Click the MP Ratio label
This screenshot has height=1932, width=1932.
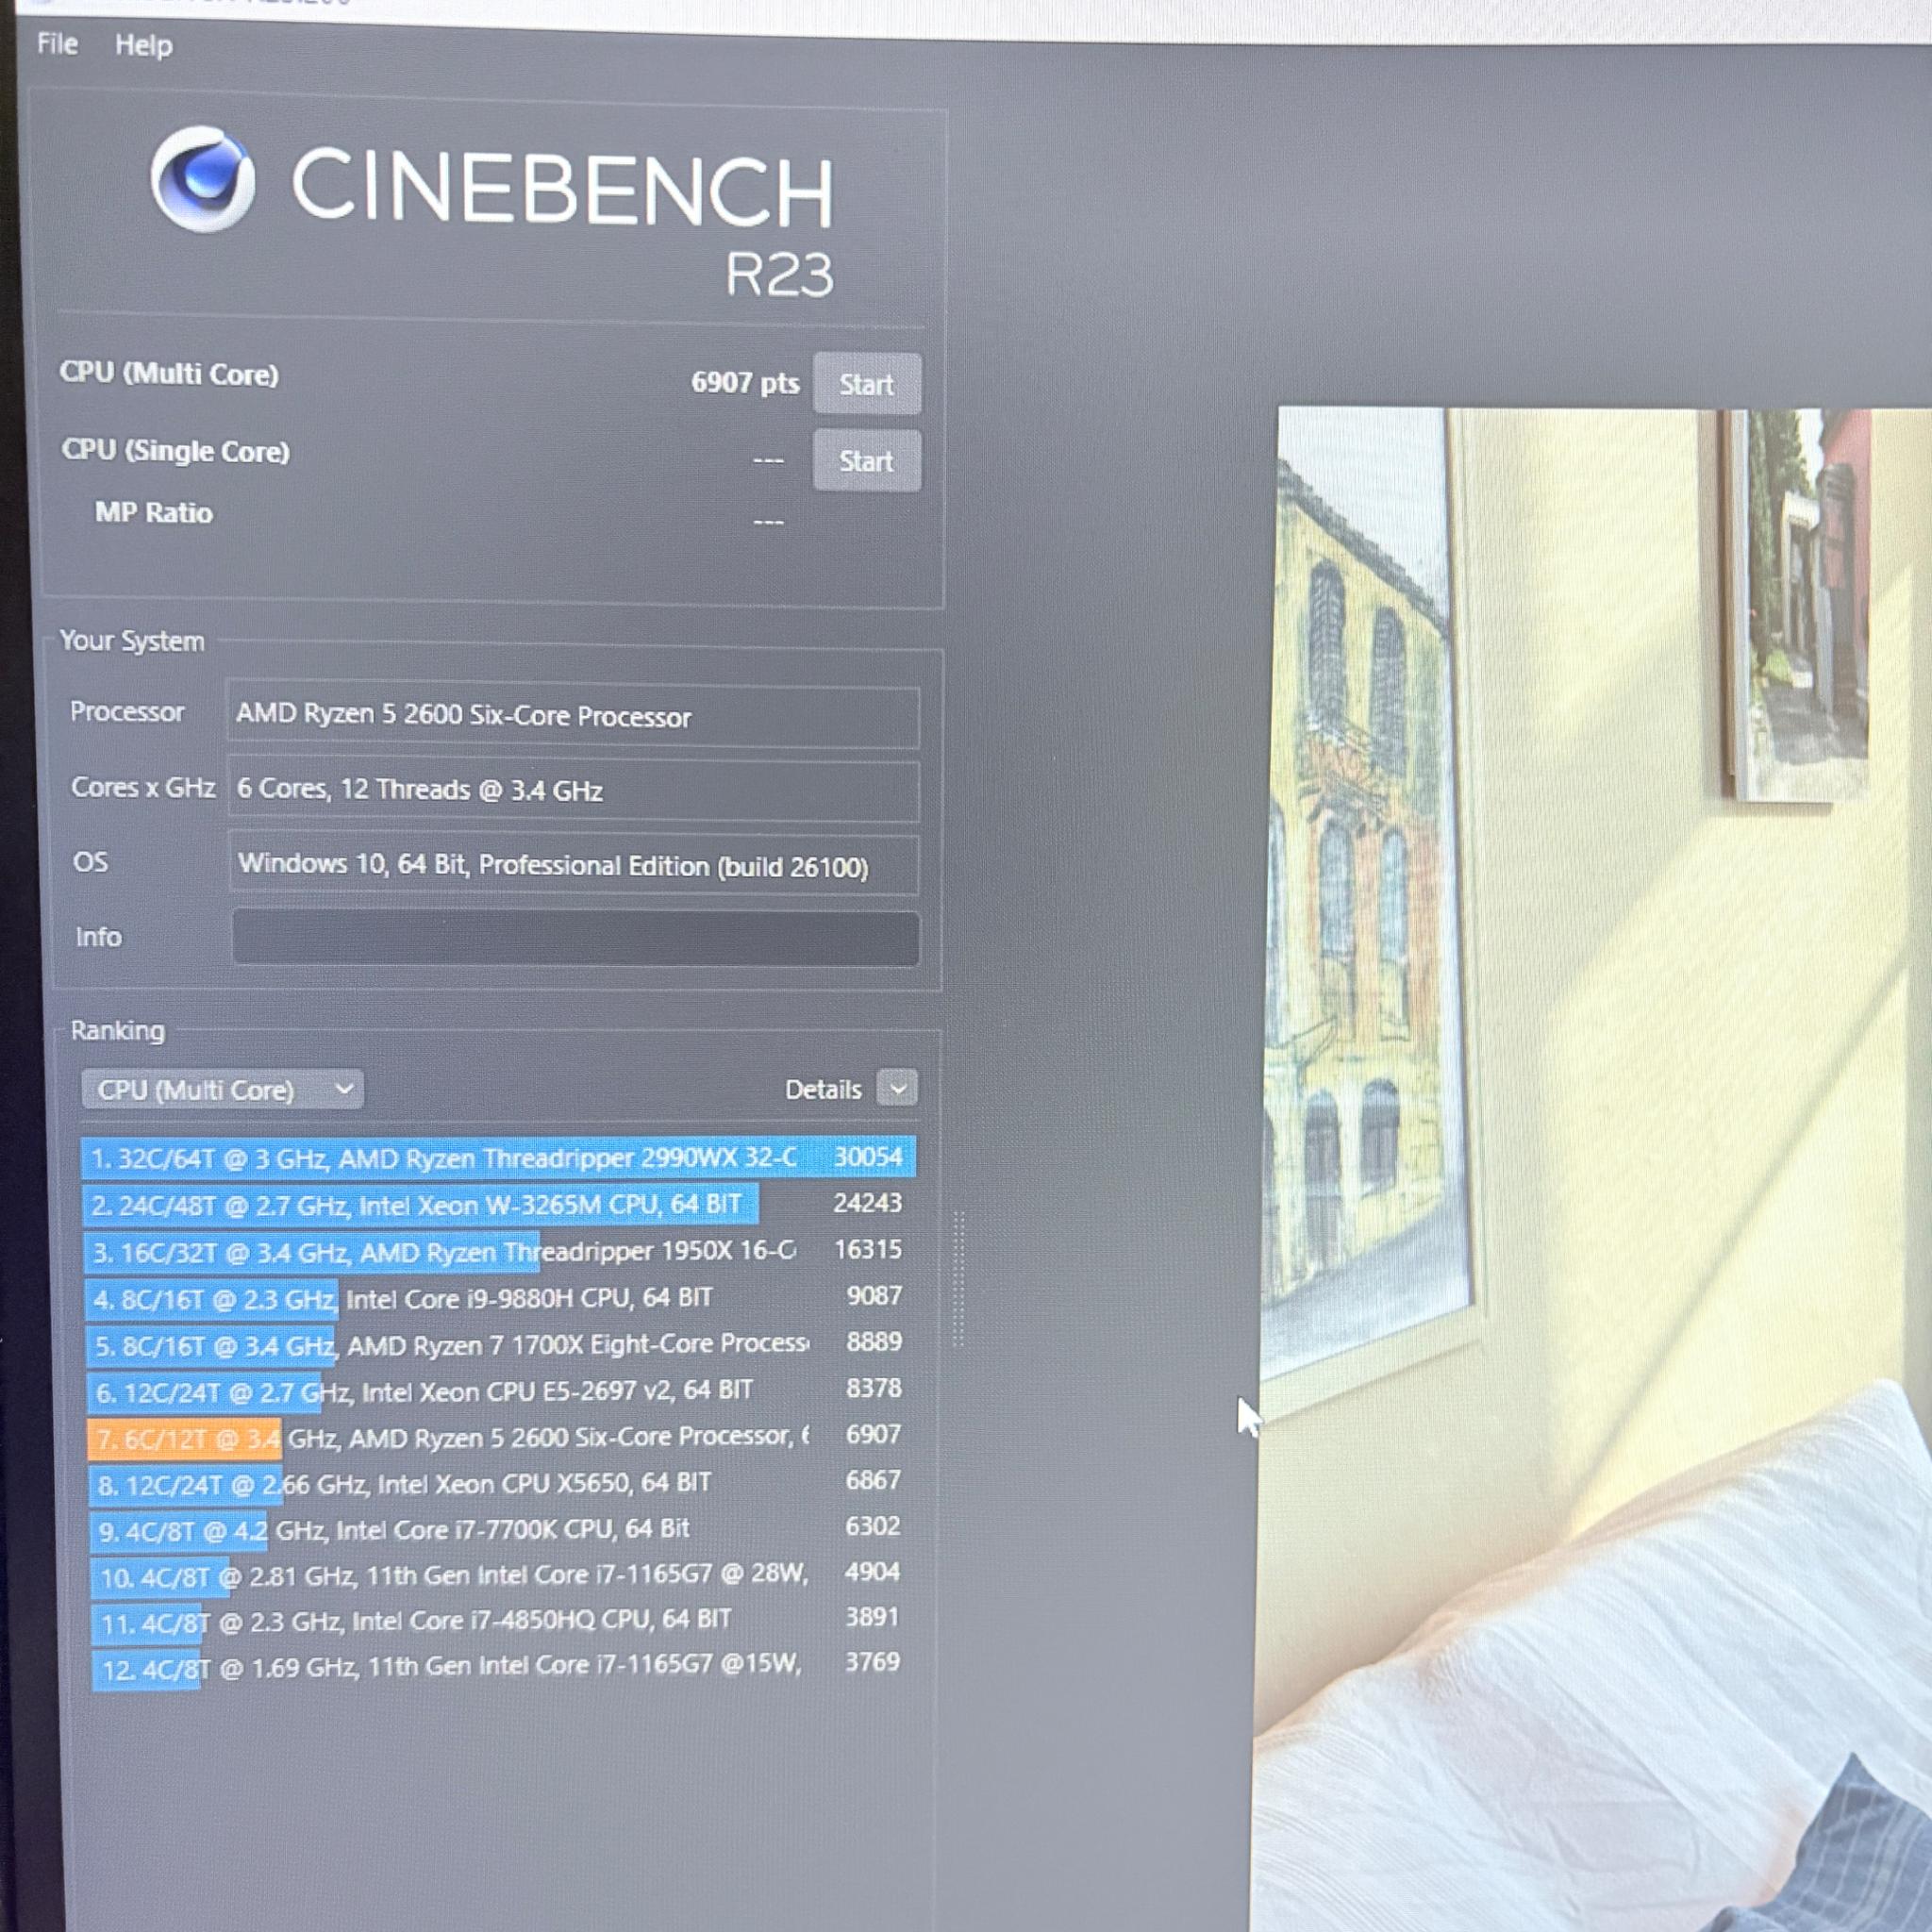(154, 513)
